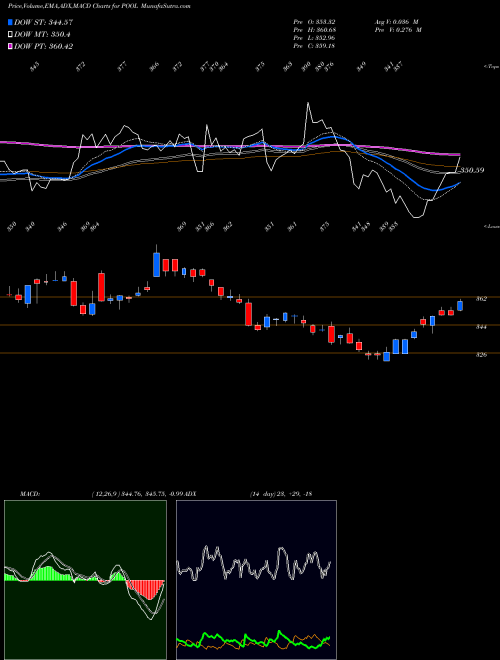Image resolution: width=500 pixels, height=660 pixels.
Task: Click the Avg V volume value
Action: [396, 21]
